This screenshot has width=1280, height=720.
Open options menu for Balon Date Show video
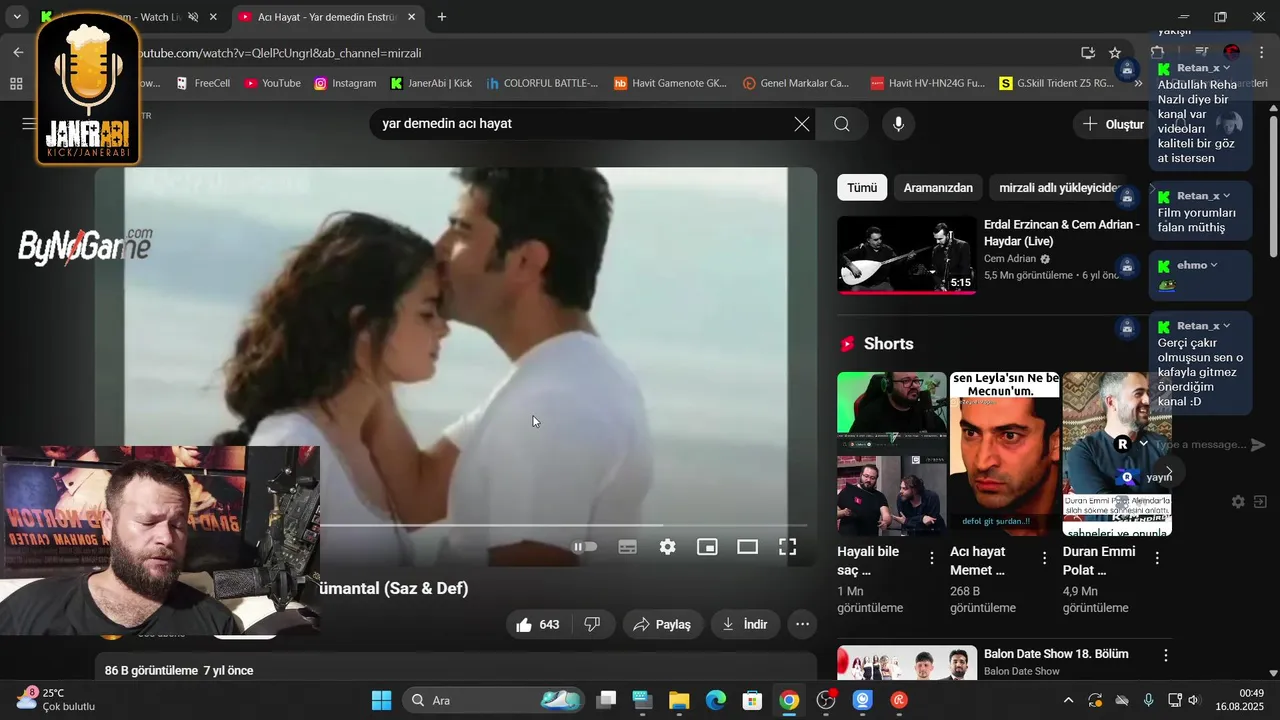(x=1166, y=655)
